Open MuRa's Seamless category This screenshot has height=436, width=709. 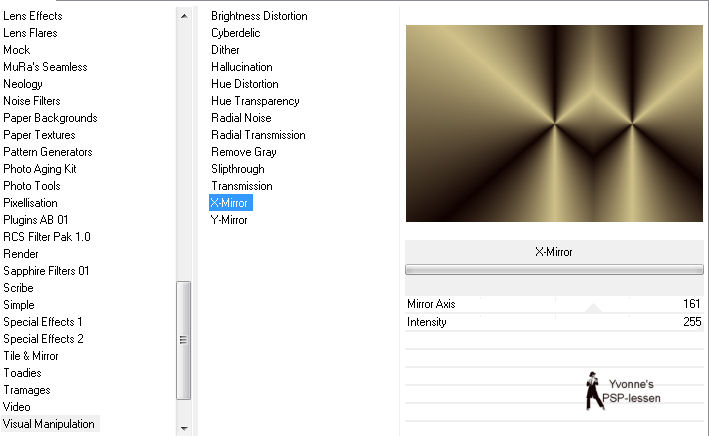pos(45,67)
